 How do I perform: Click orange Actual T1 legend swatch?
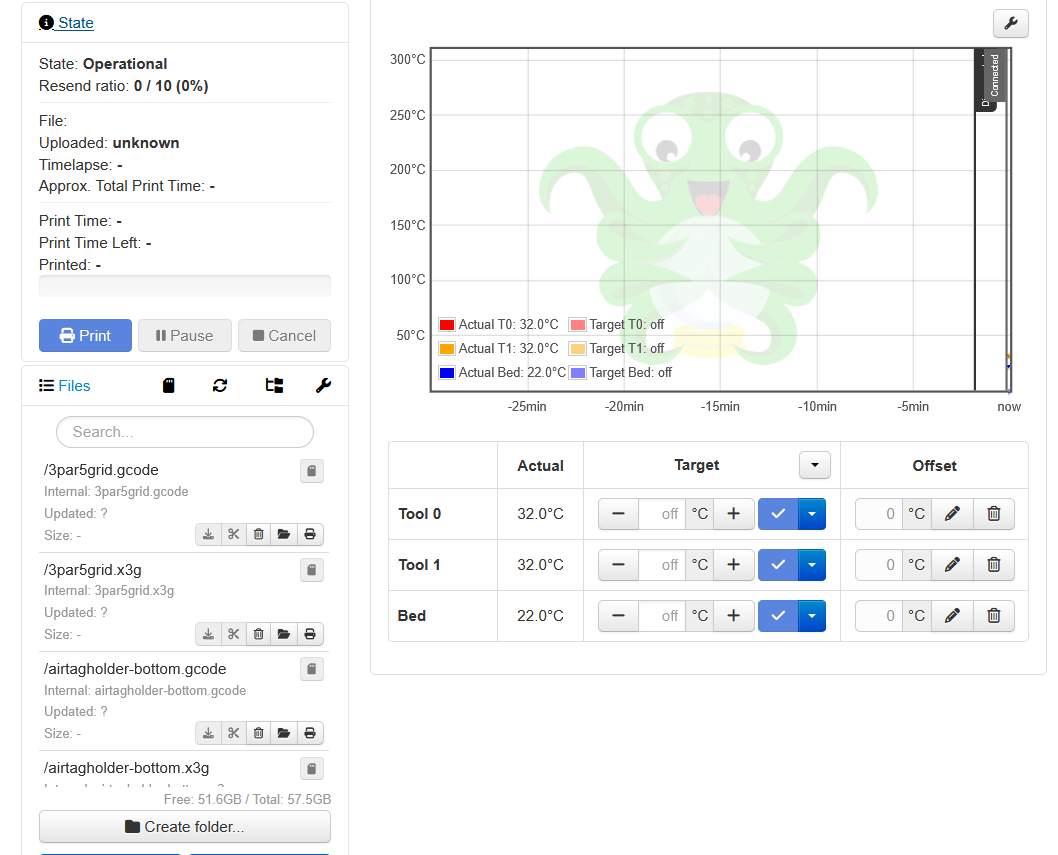pos(447,349)
